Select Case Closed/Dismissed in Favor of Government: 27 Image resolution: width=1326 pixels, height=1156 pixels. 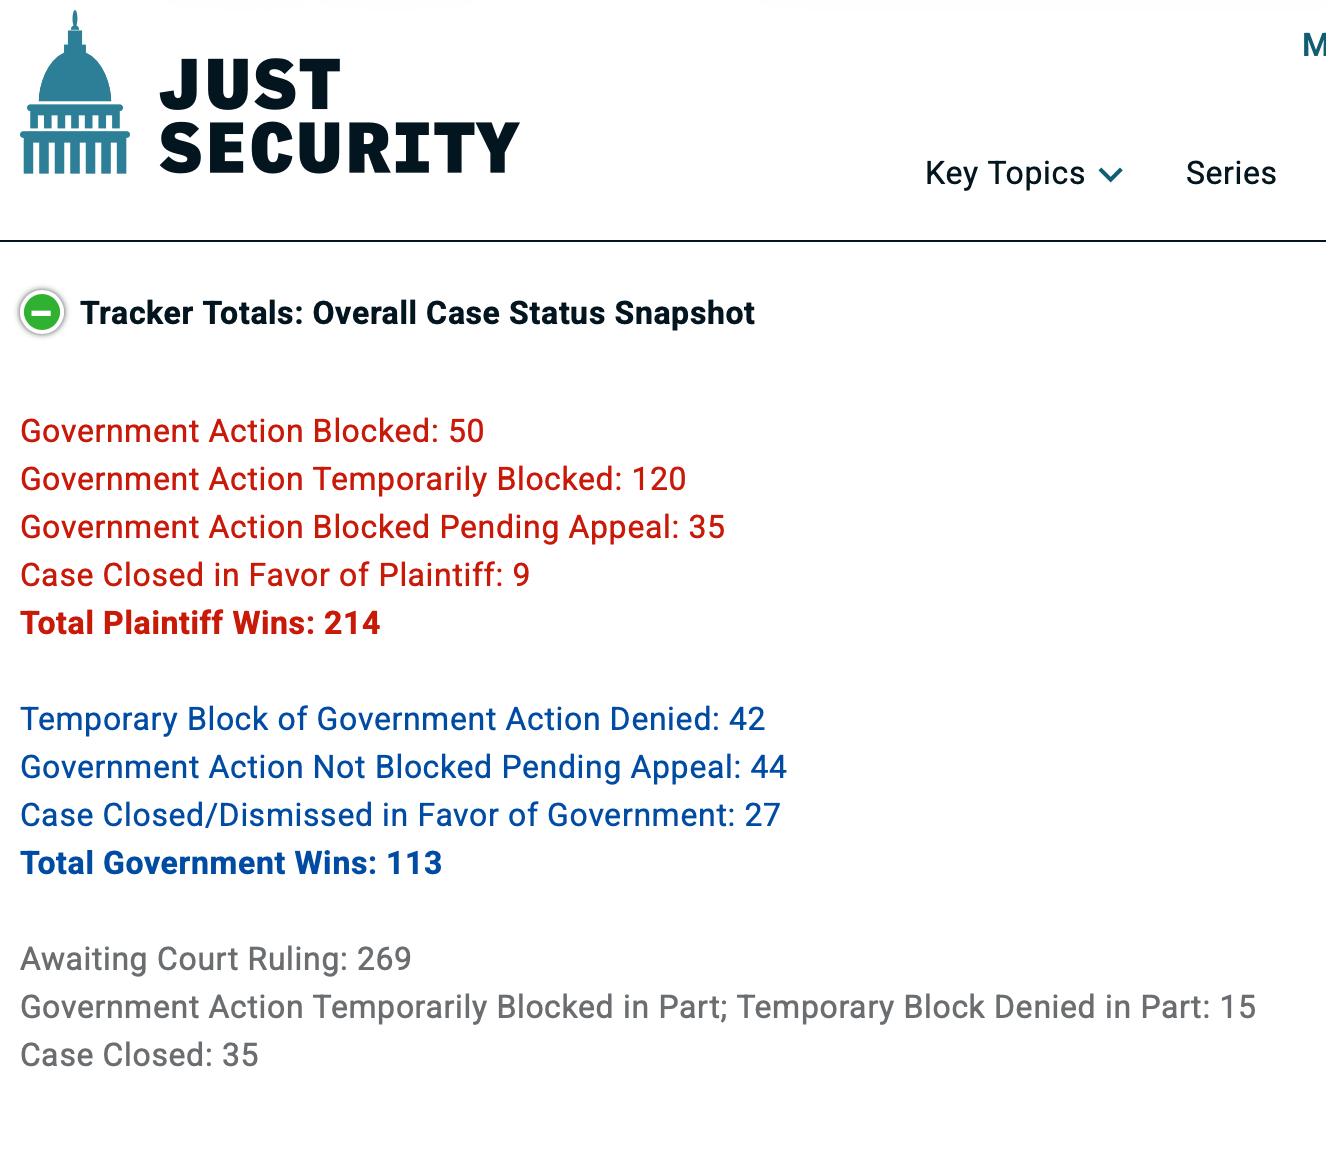pyautogui.click(x=400, y=815)
